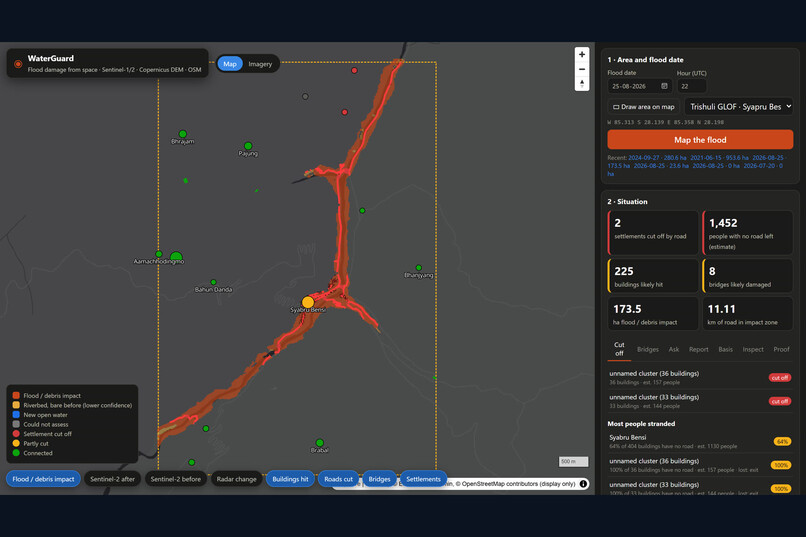Select the green Bhanjyang settlement marker
The height and width of the screenshot is (537, 806).
(418, 268)
